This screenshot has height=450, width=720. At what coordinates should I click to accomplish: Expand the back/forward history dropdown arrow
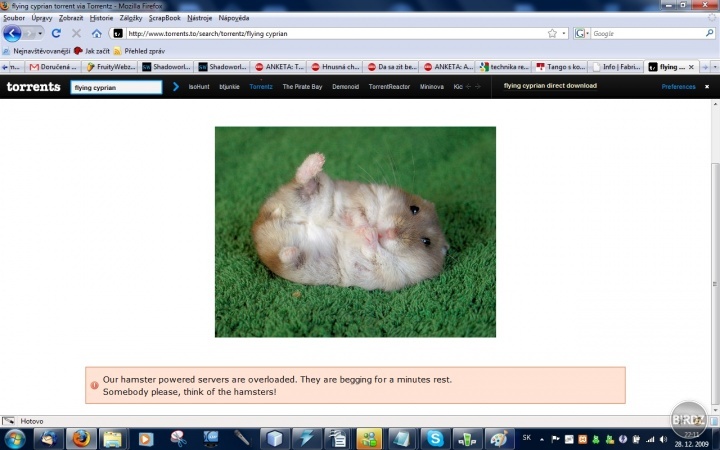(40, 33)
